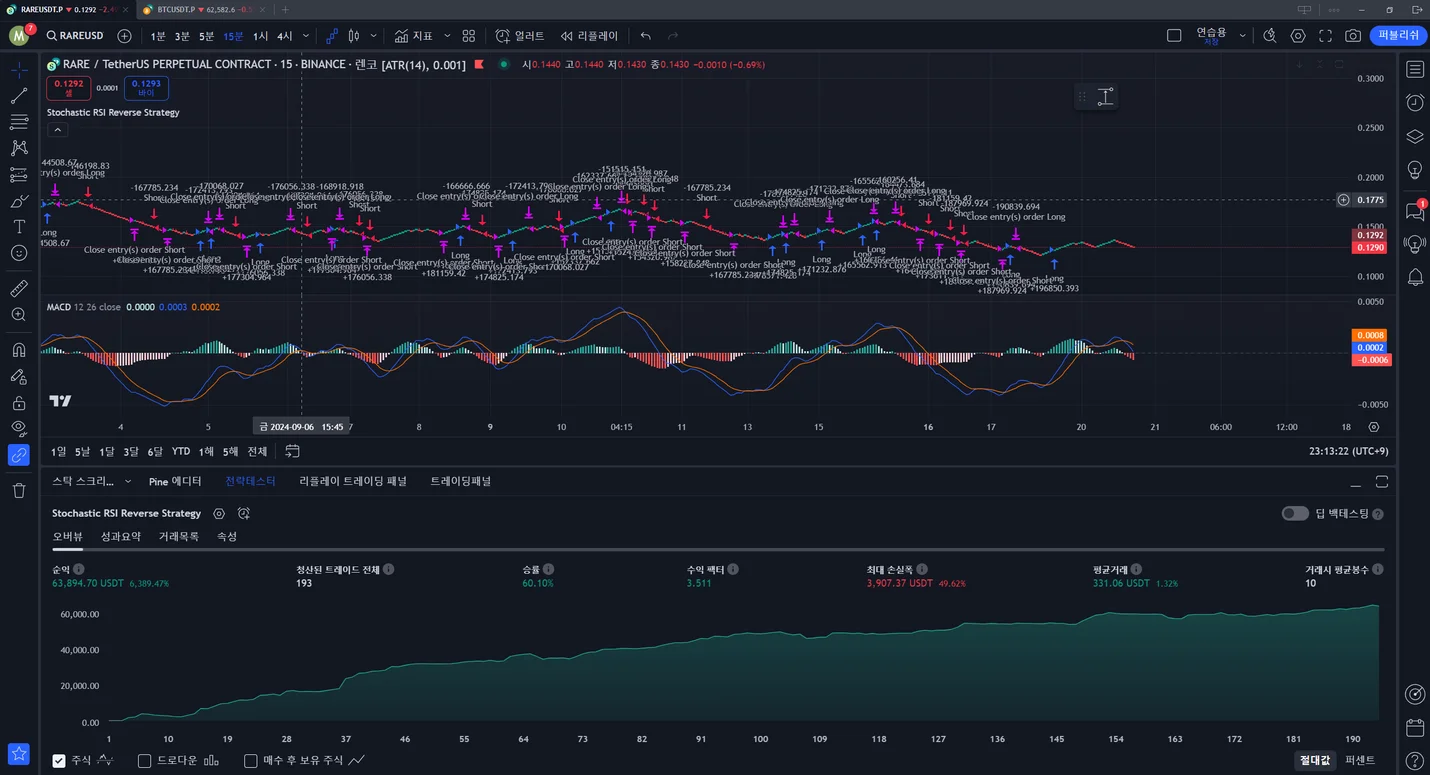Click the trash remove objects icon
1430x775 pixels.
19,490
